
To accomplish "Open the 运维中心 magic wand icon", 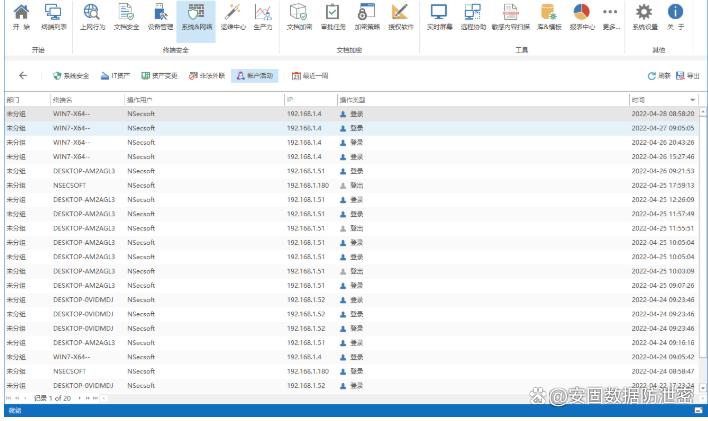I will [x=232, y=16].
